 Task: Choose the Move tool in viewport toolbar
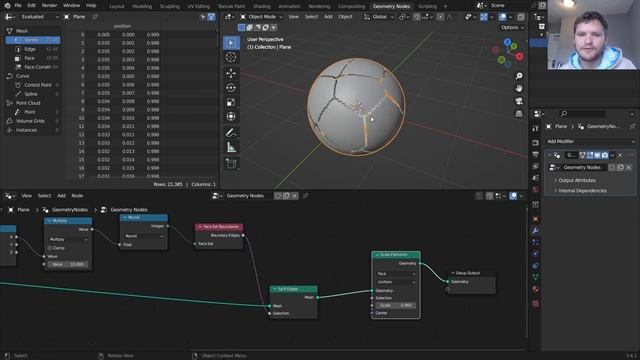click(x=231, y=73)
